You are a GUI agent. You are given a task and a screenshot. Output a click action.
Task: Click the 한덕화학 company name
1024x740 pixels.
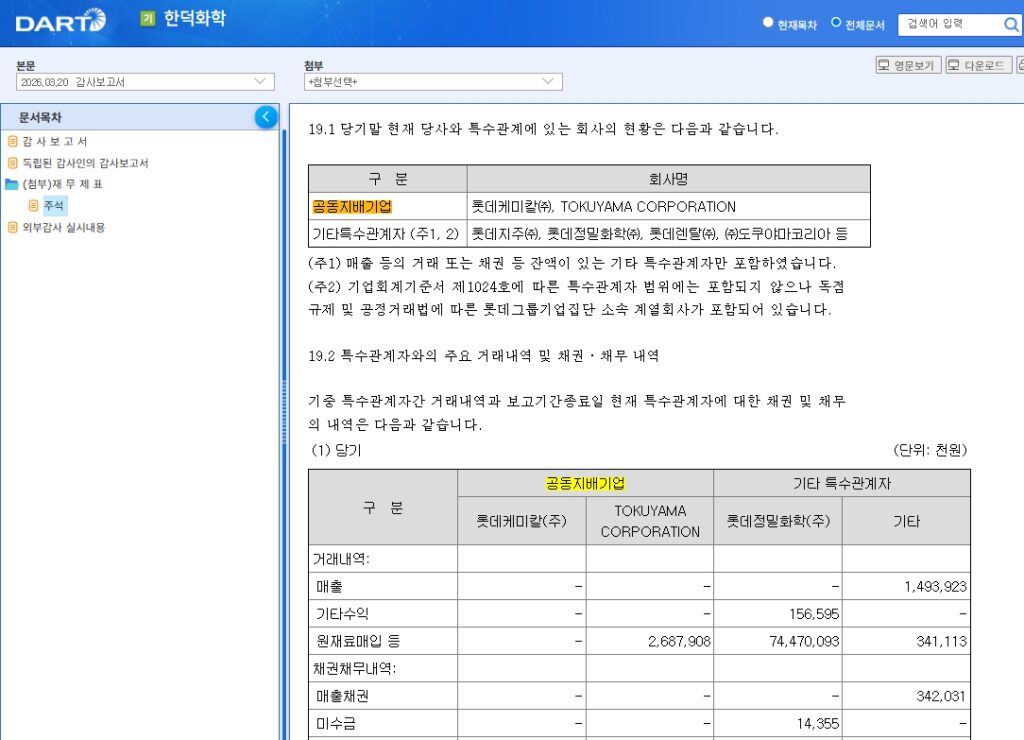click(x=195, y=19)
